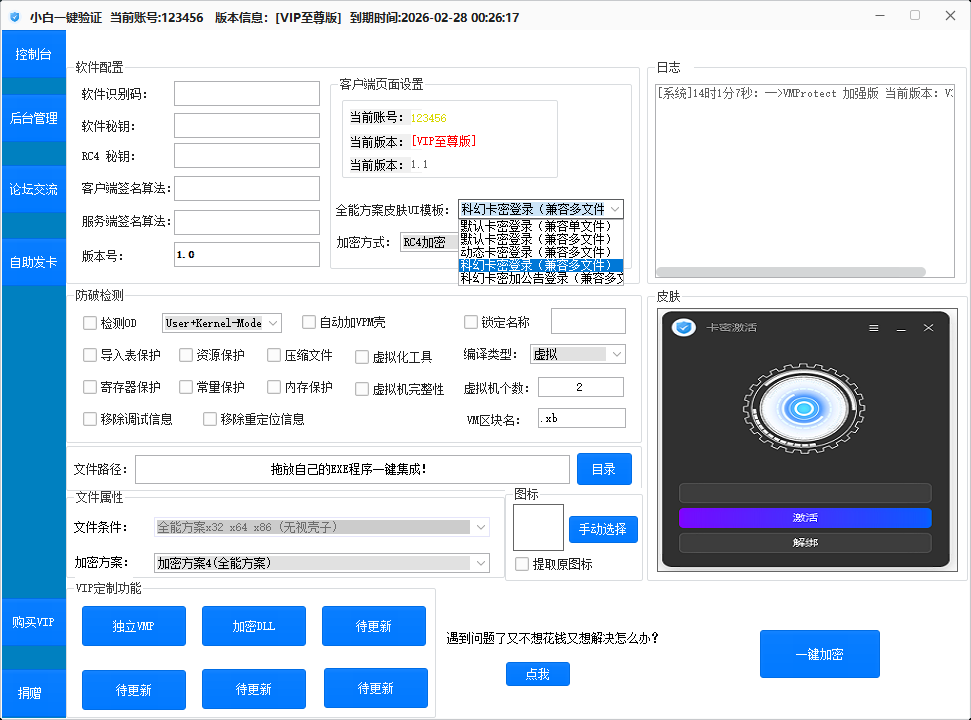Check 自动加VMP壳 option
Screen dimensions: 971x720
click(x=308, y=322)
